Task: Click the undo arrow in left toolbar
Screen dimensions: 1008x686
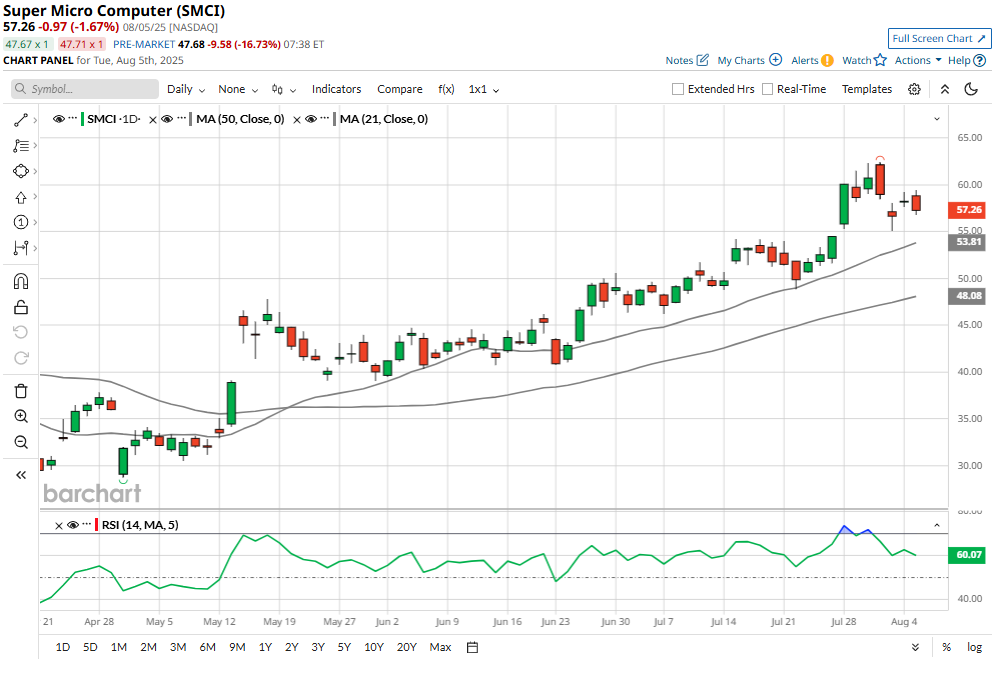Action: (x=21, y=332)
